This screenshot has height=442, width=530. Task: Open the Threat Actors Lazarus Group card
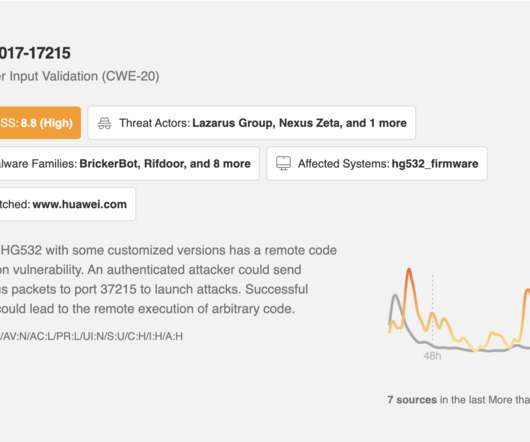(251, 123)
